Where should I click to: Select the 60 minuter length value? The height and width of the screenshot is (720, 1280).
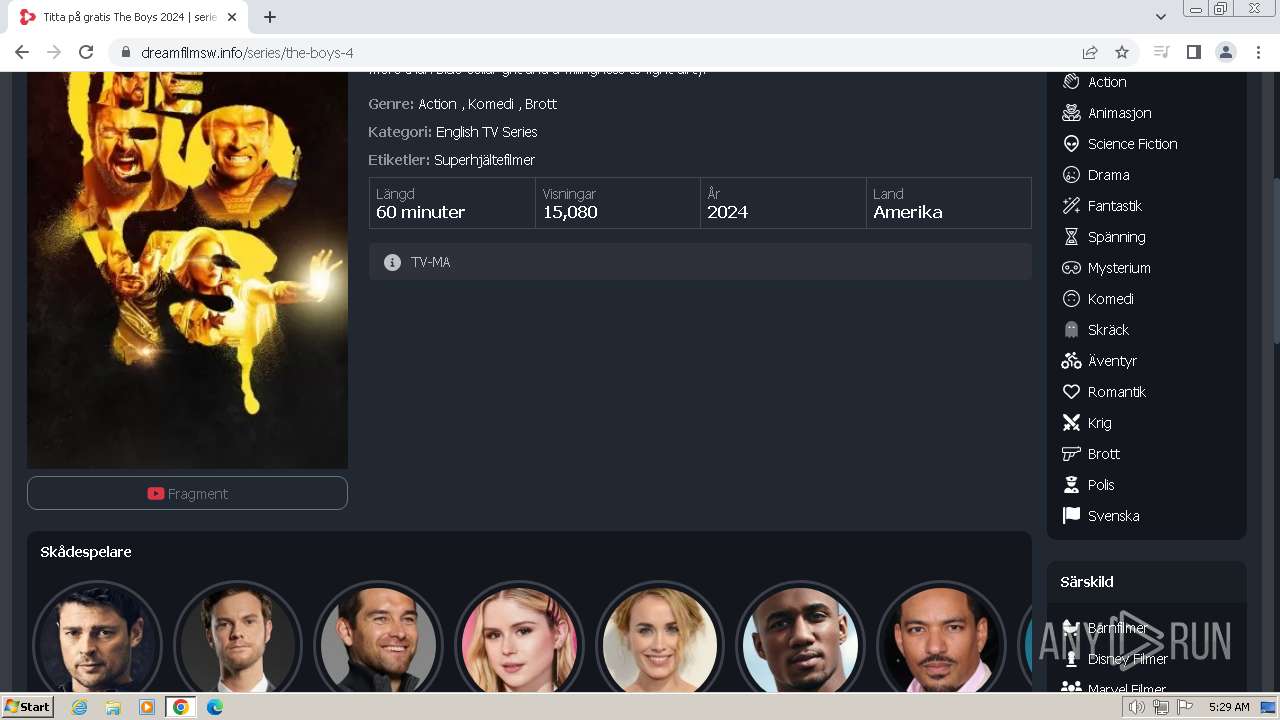point(420,212)
